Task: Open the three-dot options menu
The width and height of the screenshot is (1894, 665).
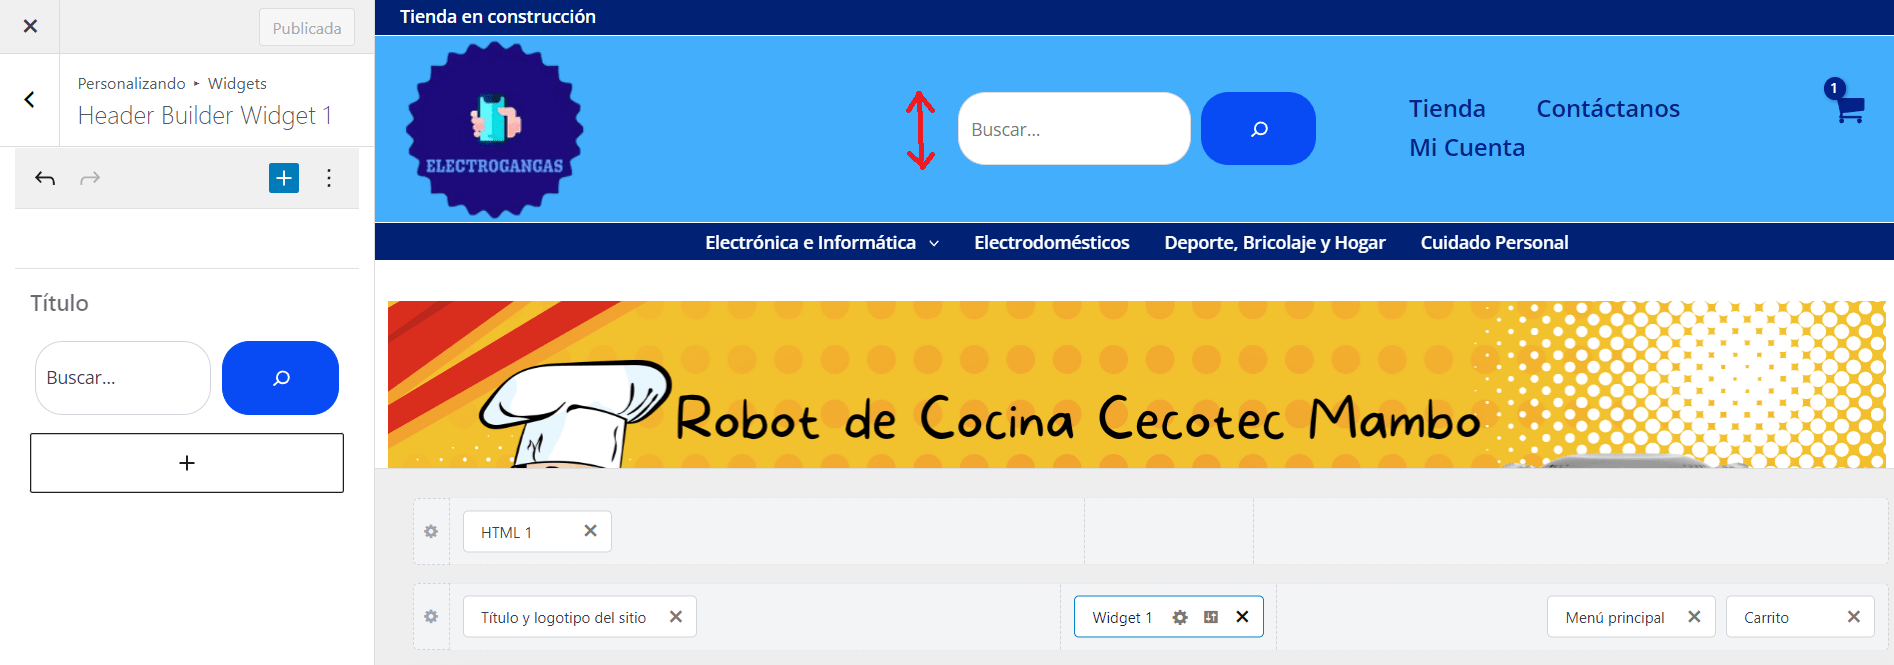Action: 329,178
